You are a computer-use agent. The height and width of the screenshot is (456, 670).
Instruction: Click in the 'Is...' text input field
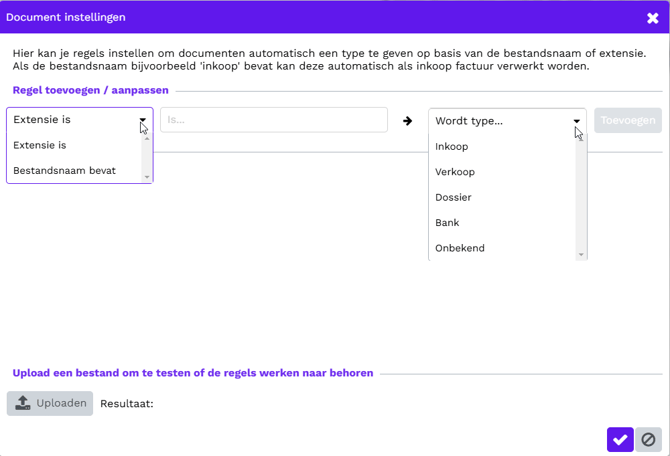pyautogui.click(x=273, y=120)
